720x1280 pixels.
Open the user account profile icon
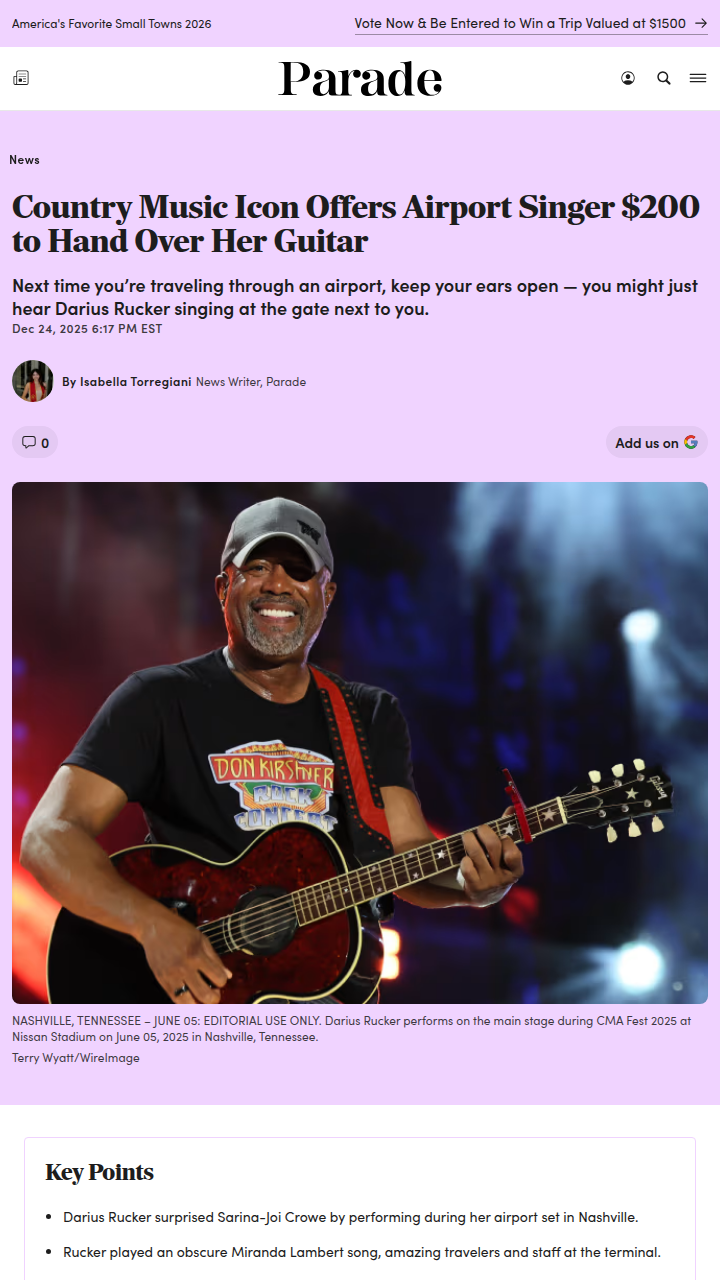click(628, 78)
